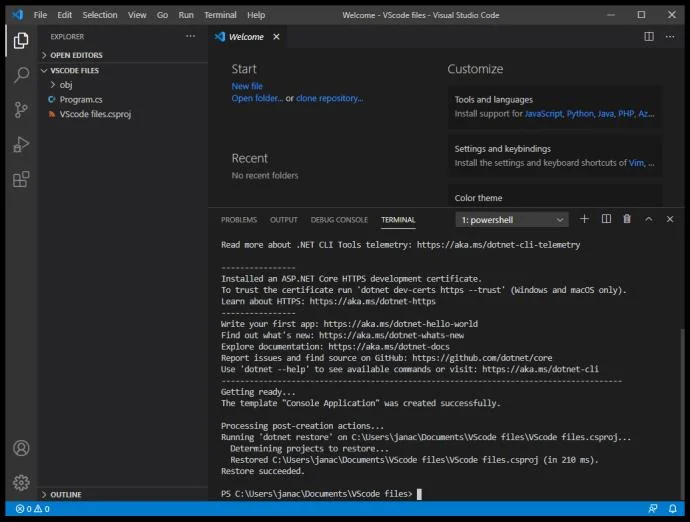Open the Run and Debug view icon
690x522 pixels.
click(x=21, y=144)
